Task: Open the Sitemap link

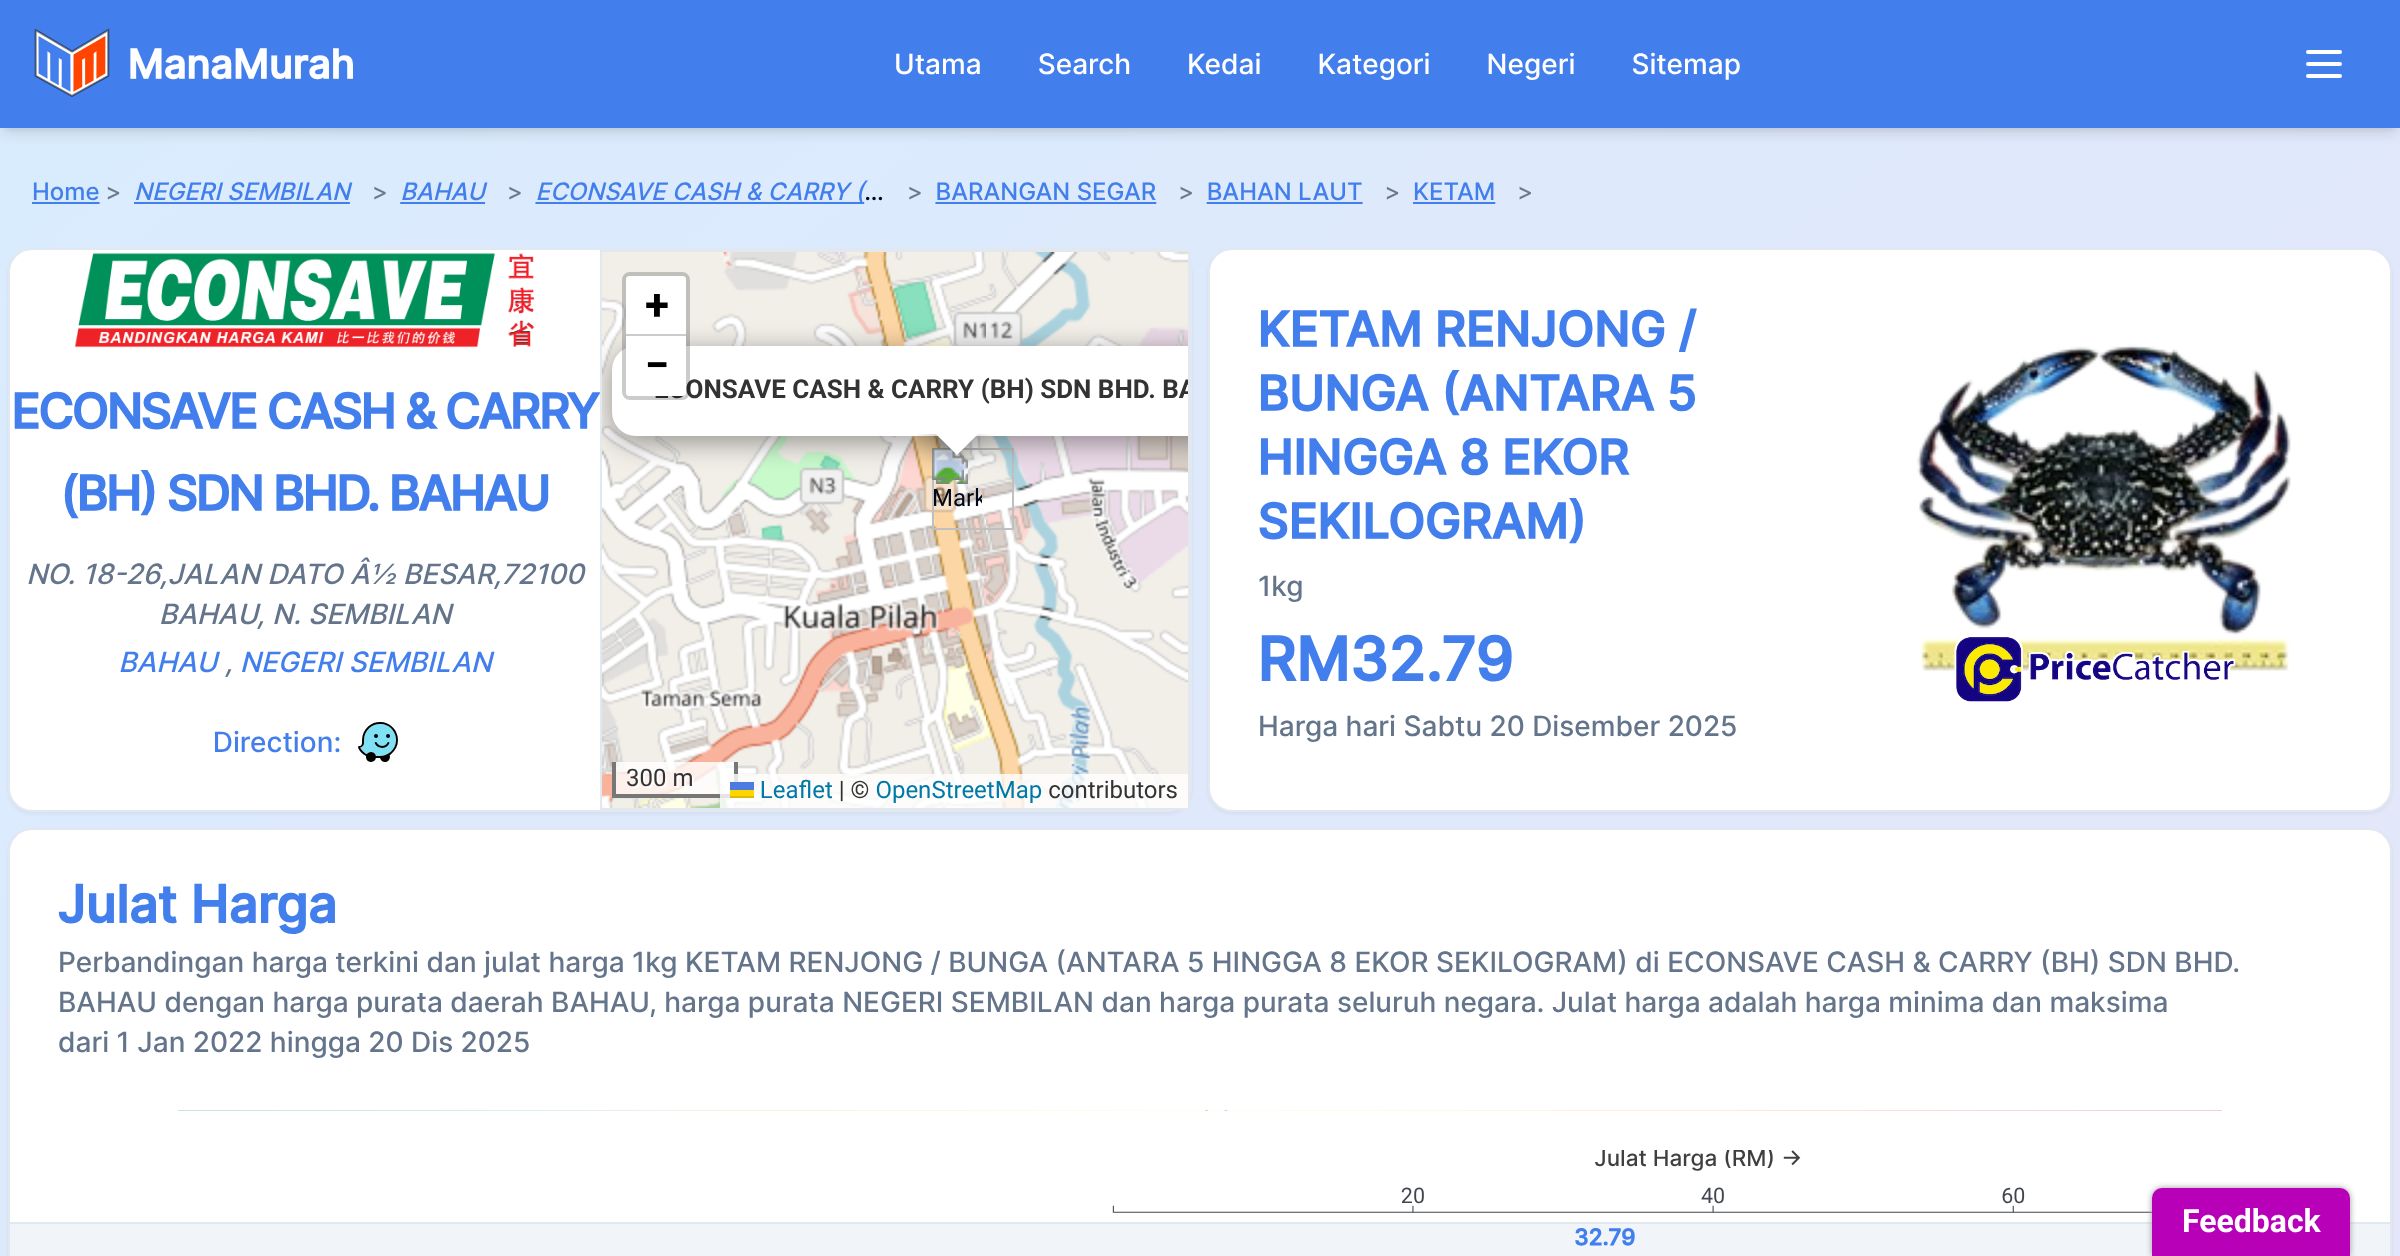Action: click(1685, 64)
